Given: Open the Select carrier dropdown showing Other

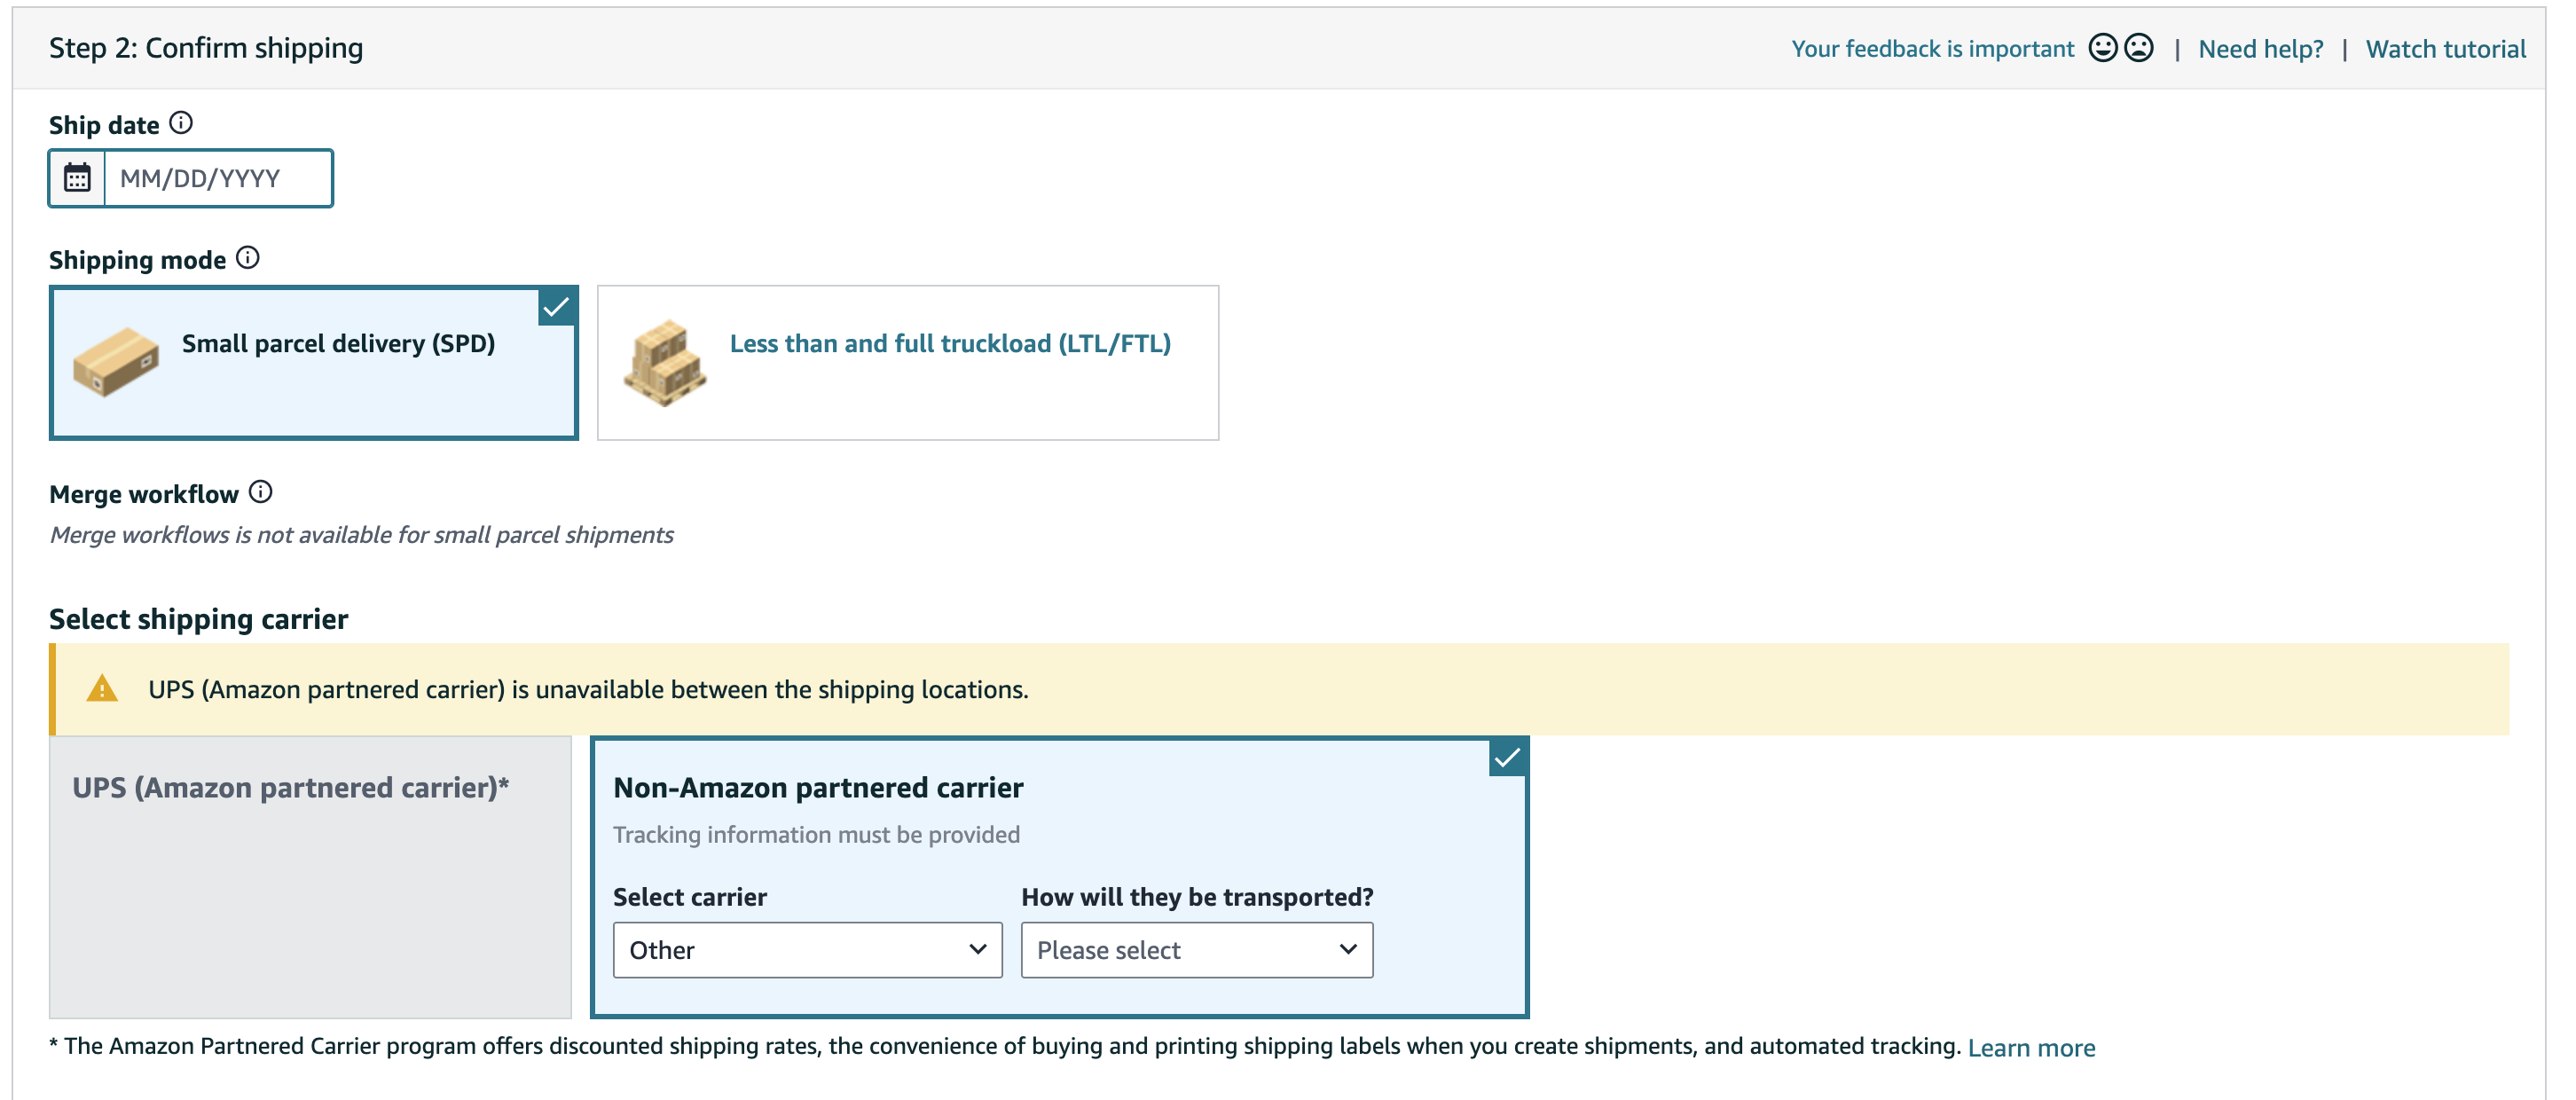Looking at the screenshot, I should click(x=808, y=950).
